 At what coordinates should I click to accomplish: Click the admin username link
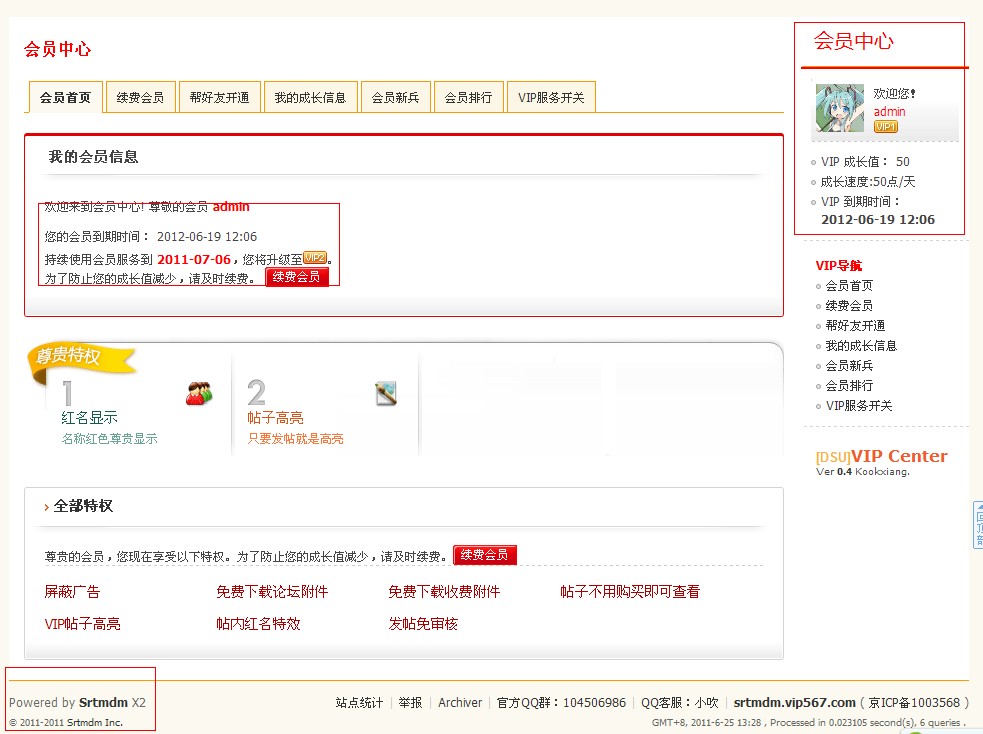(889, 112)
